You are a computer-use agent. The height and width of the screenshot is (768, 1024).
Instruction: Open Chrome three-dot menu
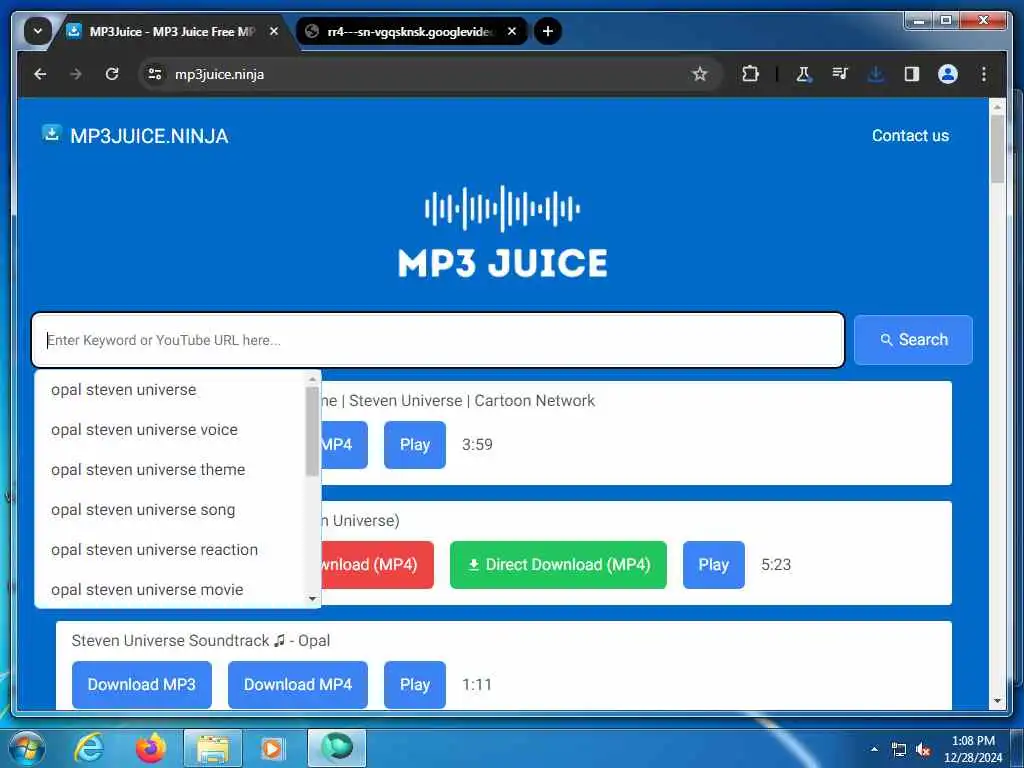[984, 74]
